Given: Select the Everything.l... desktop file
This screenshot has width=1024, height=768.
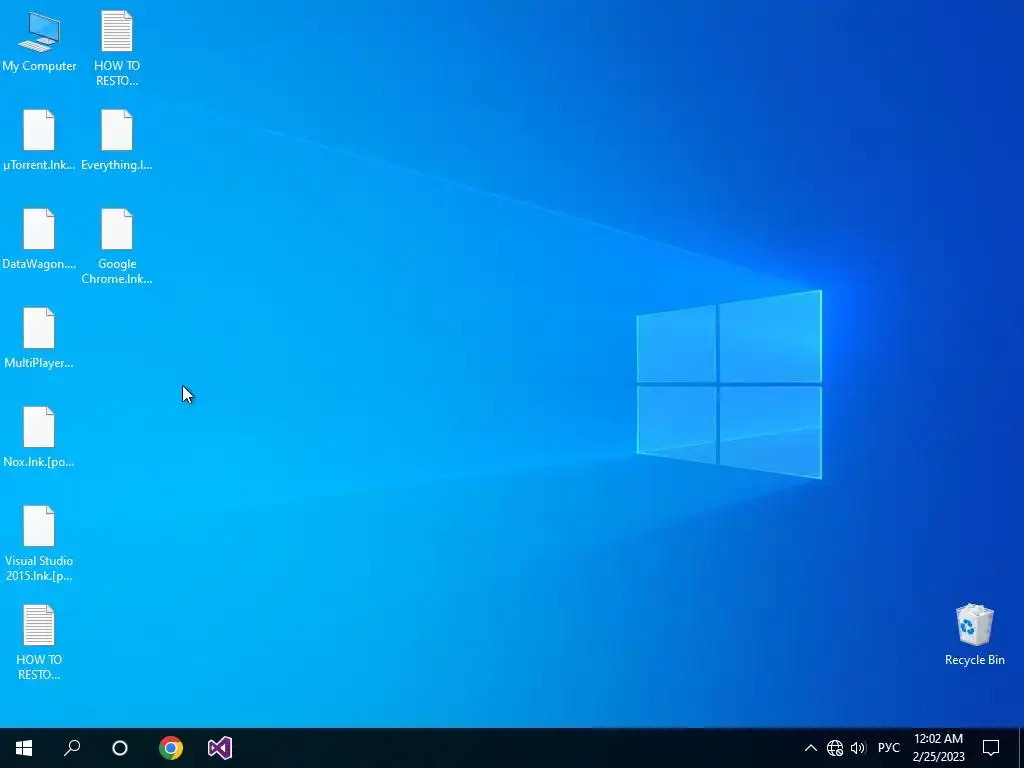Looking at the screenshot, I should point(117,140).
